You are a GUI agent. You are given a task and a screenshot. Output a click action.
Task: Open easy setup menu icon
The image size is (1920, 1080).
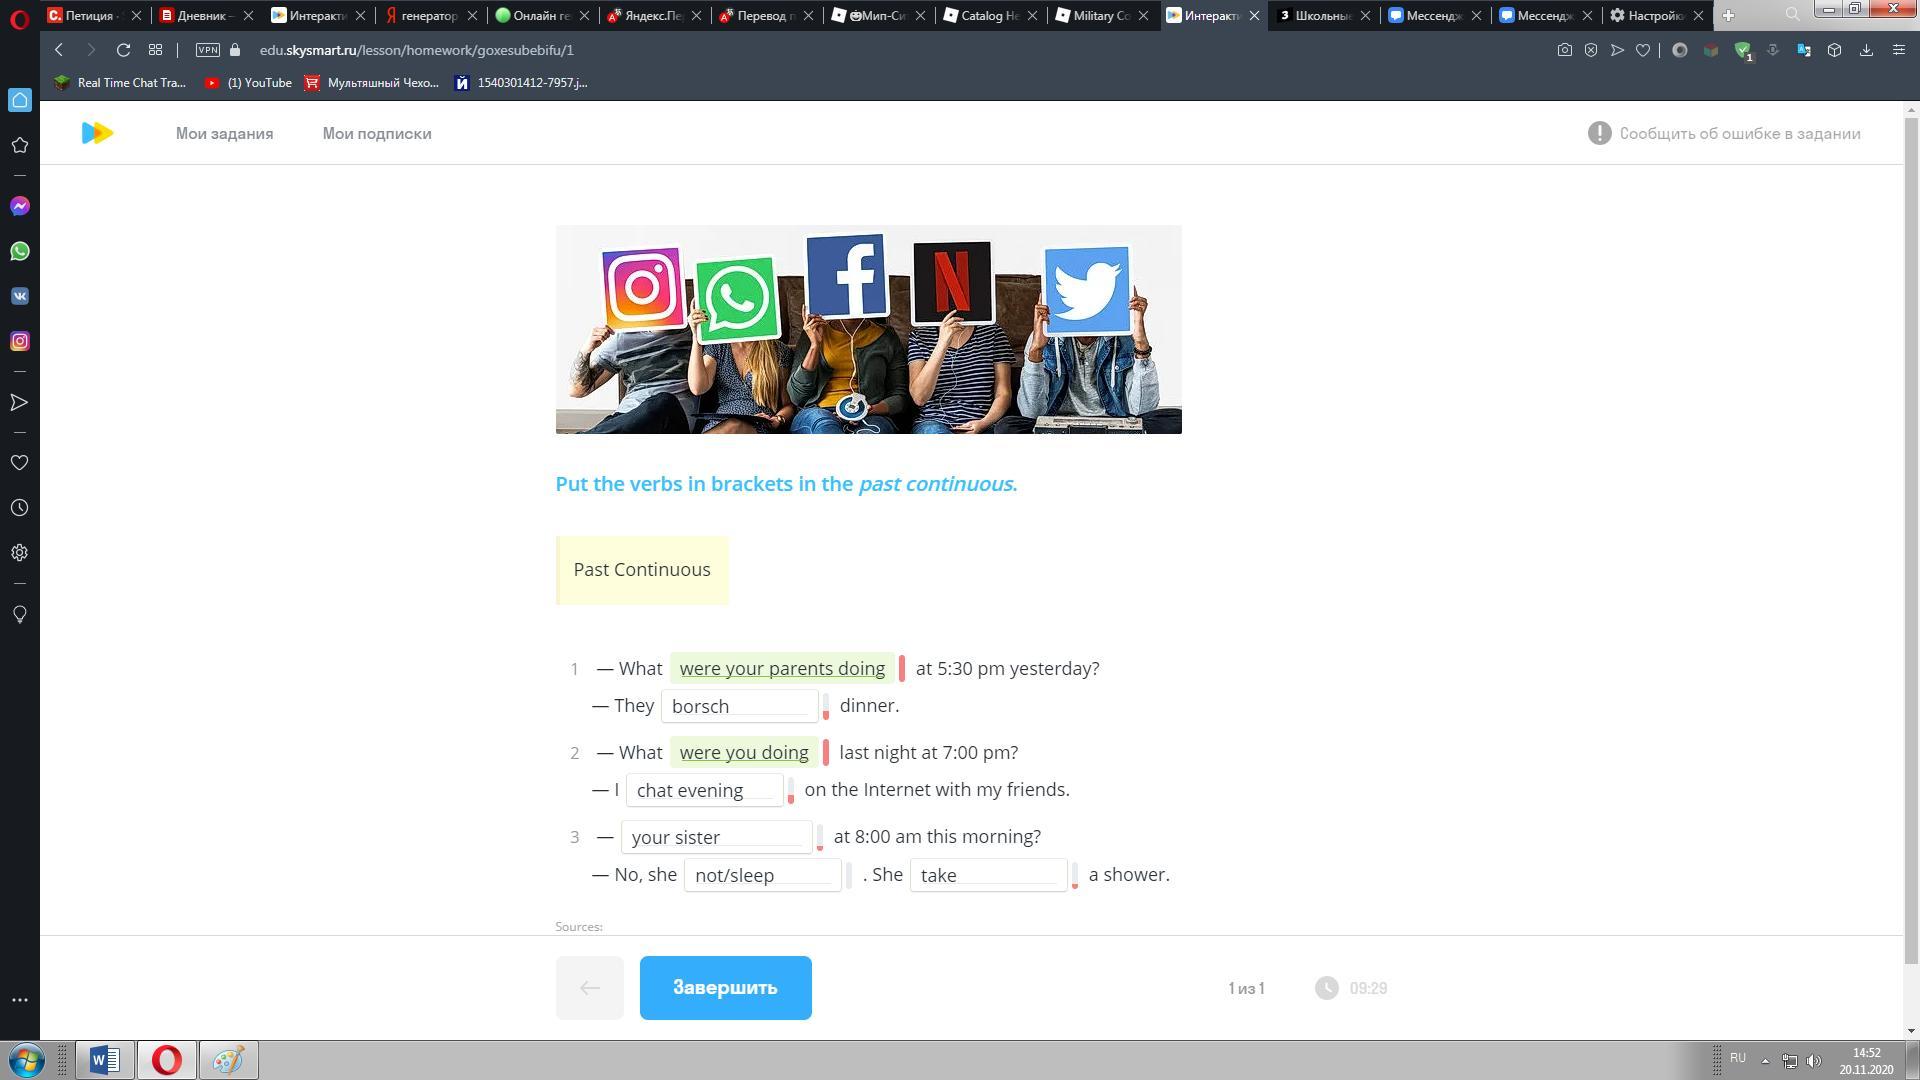coord(1899,50)
